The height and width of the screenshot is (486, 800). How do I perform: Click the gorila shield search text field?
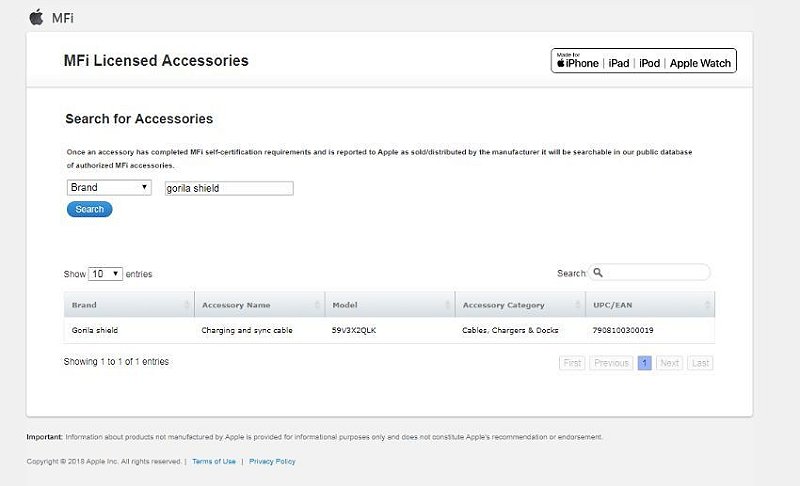(x=229, y=188)
